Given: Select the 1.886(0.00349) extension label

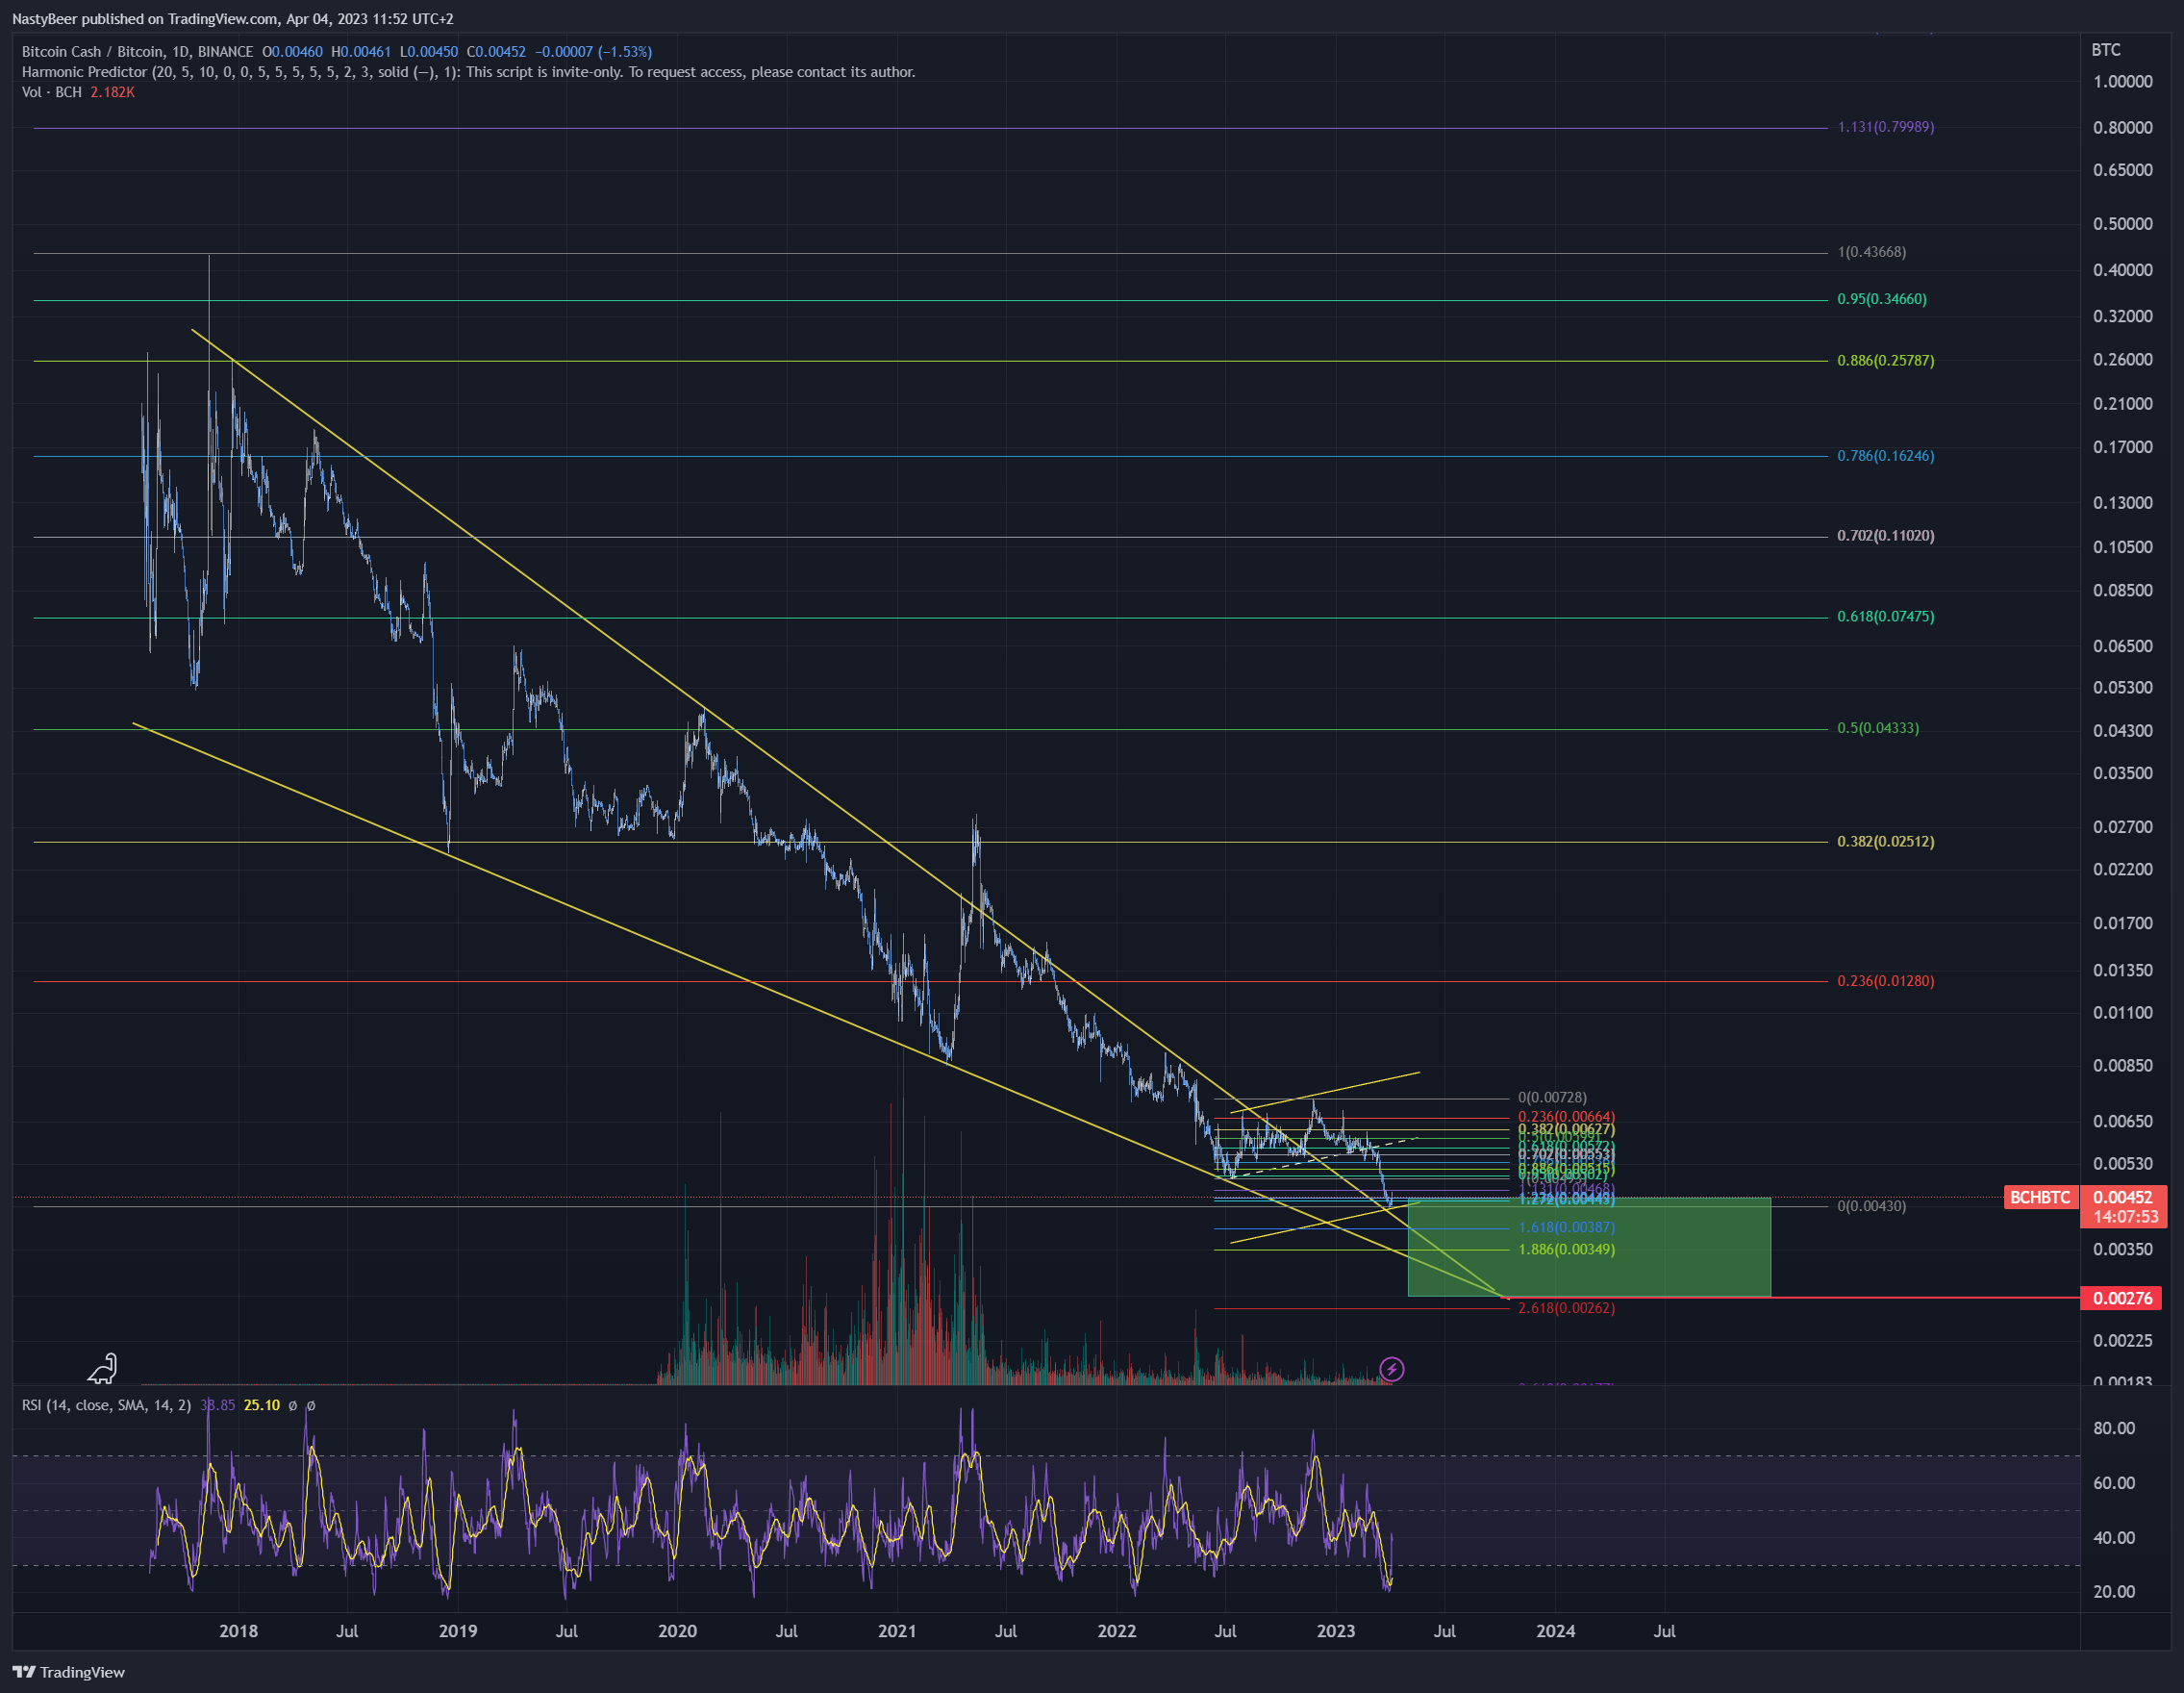Looking at the screenshot, I should 1566,1249.
